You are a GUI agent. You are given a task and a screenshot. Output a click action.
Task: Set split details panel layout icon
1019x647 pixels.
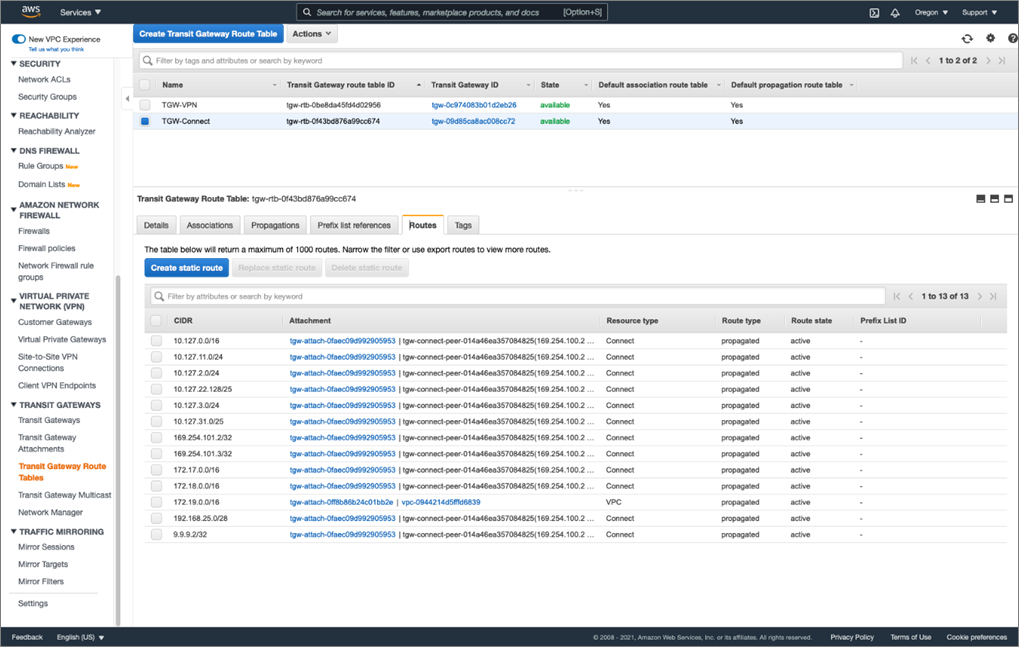click(x=994, y=199)
